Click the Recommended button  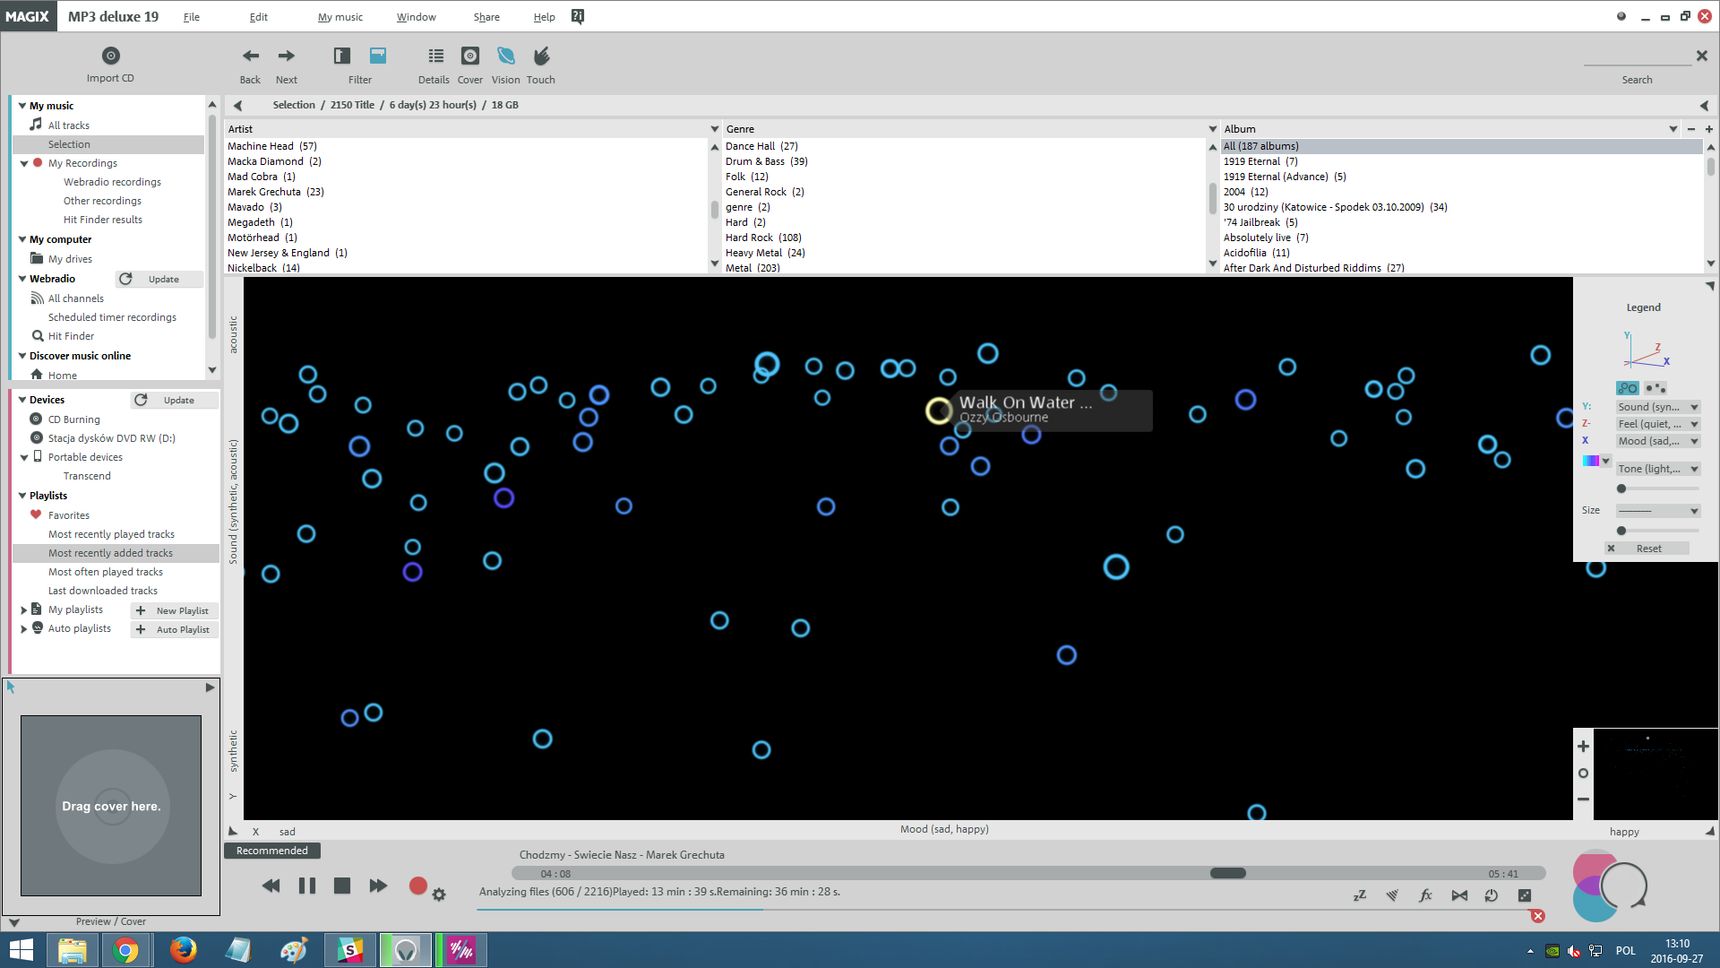click(272, 850)
